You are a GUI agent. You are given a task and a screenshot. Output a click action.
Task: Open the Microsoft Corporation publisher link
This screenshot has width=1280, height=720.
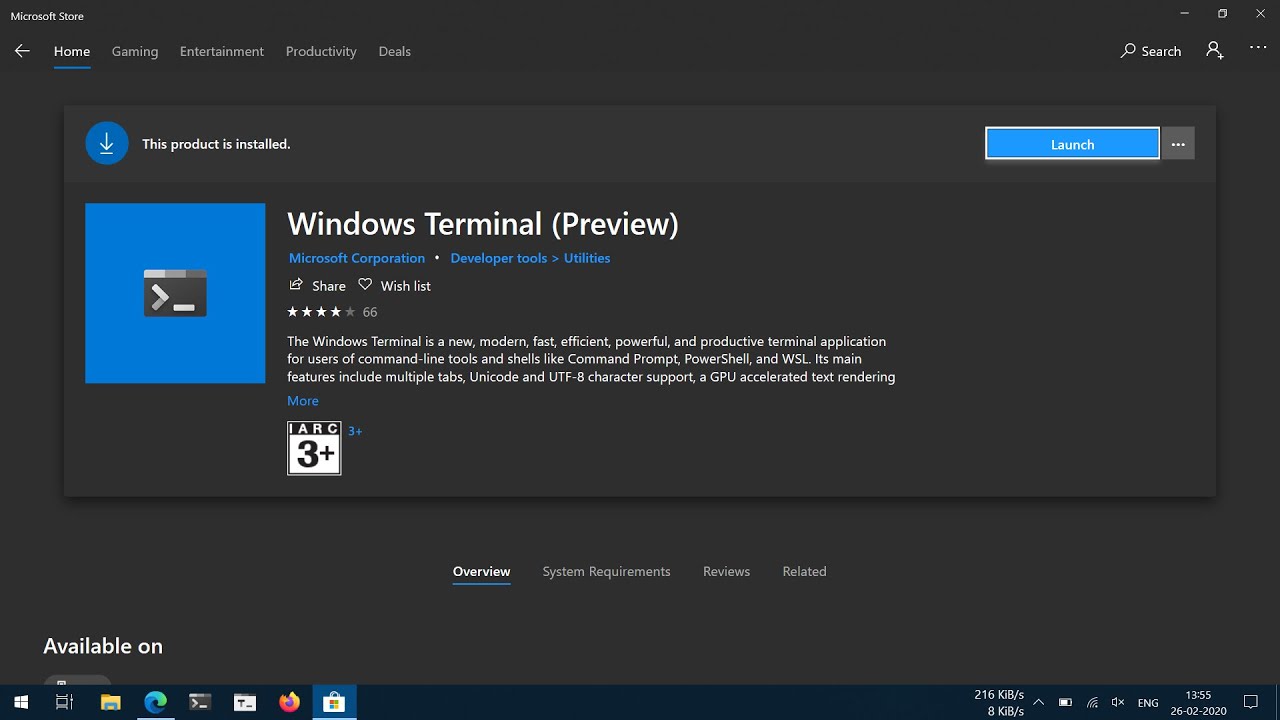pos(357,258)
